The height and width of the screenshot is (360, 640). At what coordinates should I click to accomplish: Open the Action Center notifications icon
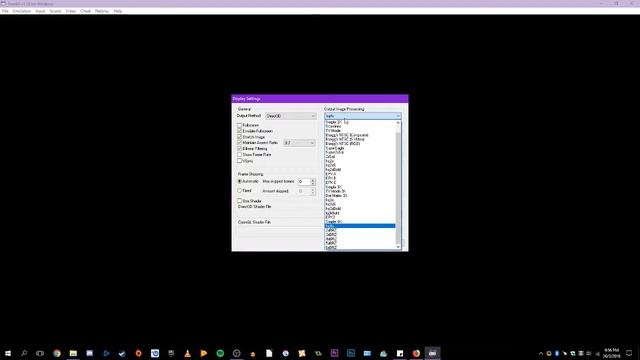pyautogui.click(x=629, y=353)
